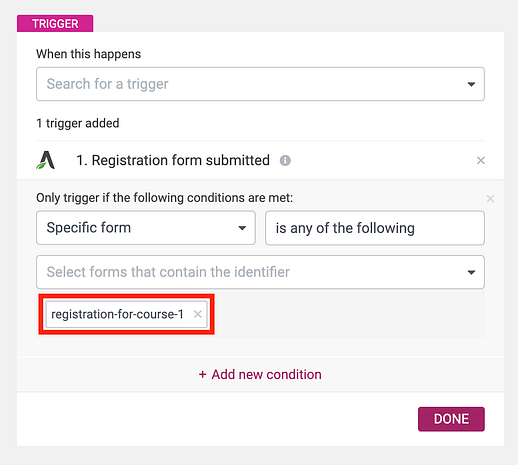
Task: Click the info icon beside Registration form submitted
Action: tap(285, 160)
